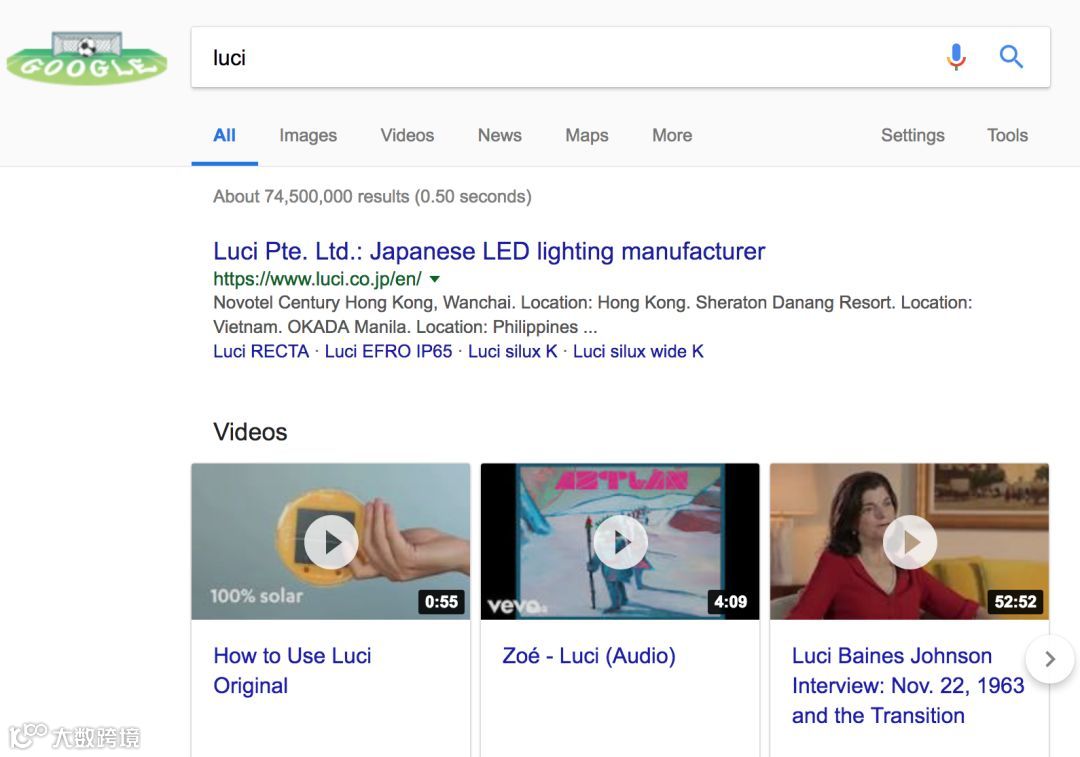Expand the green arrow beside the URL
Screen dimensions: 1080x757
[x=435, y=279]
